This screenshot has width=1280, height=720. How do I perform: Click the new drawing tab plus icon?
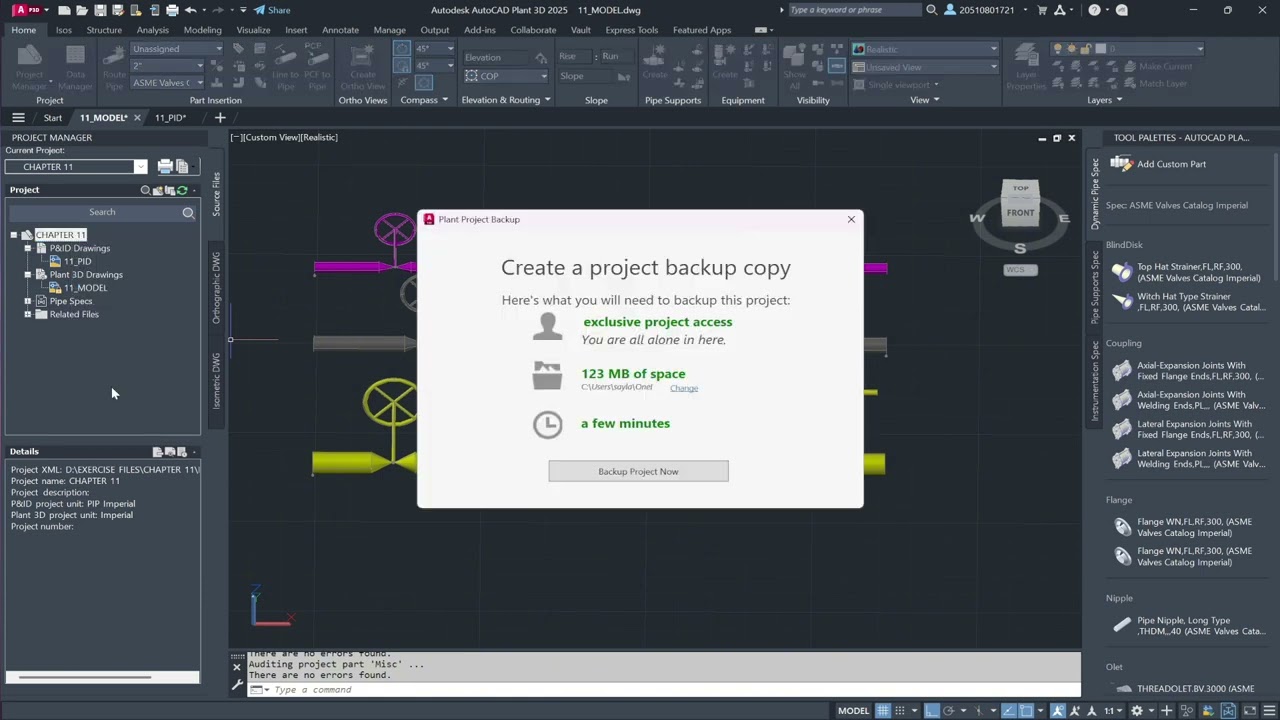coord(220,118)
